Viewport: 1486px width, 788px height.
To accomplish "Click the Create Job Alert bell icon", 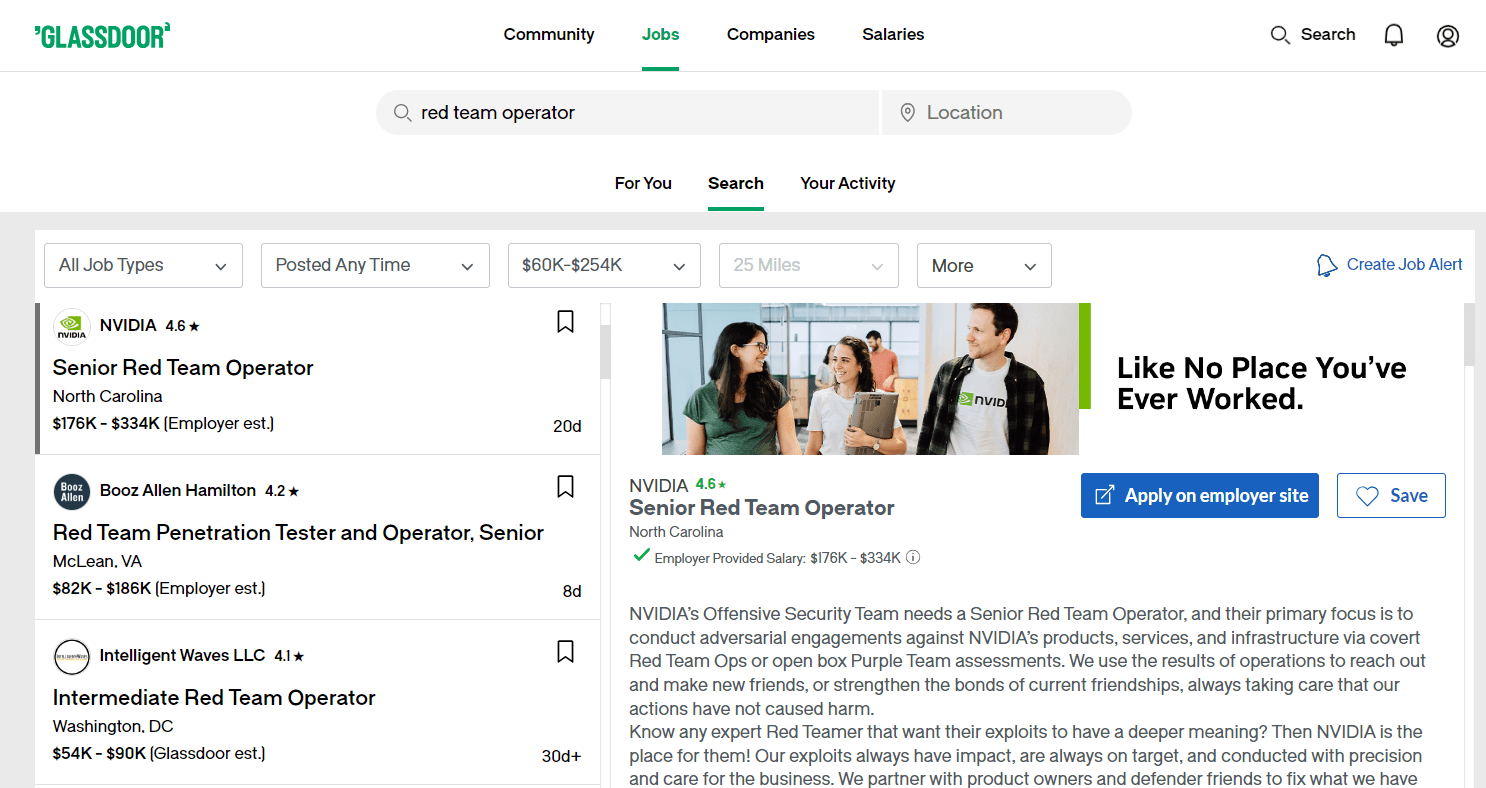I will point(1327,265).
